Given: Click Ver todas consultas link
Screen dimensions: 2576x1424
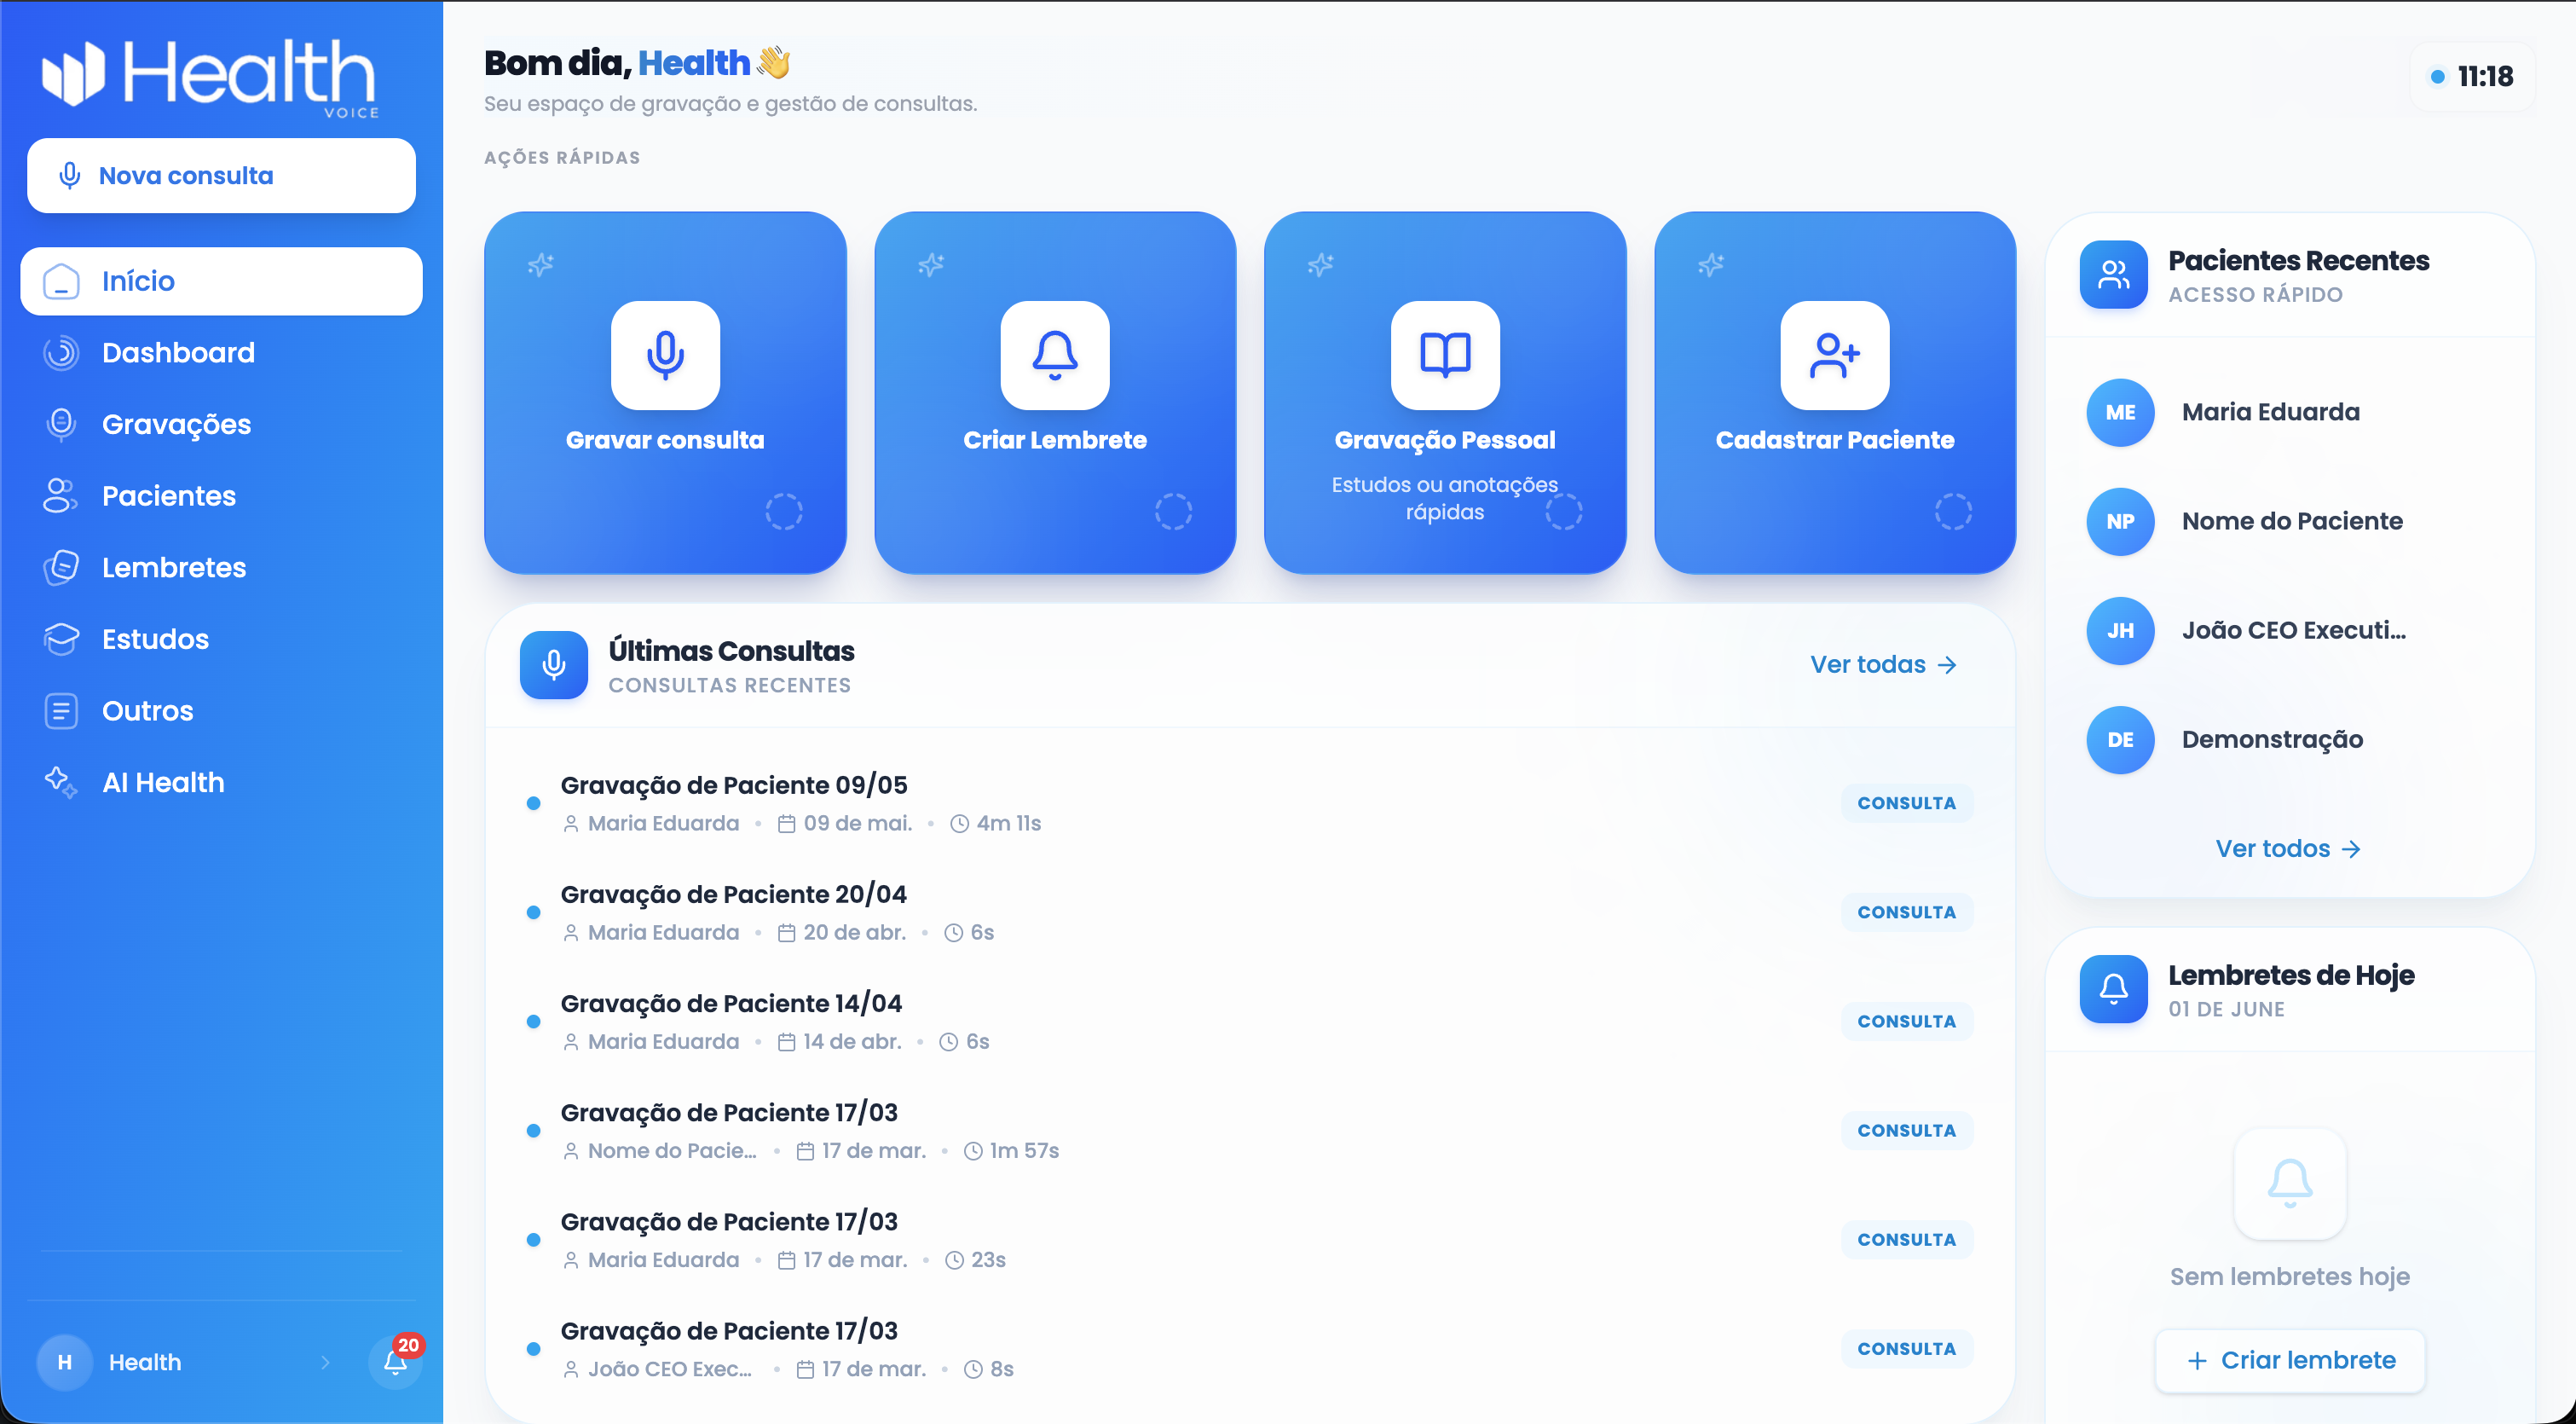Looking at the screenshot, I should (1883, 665).
